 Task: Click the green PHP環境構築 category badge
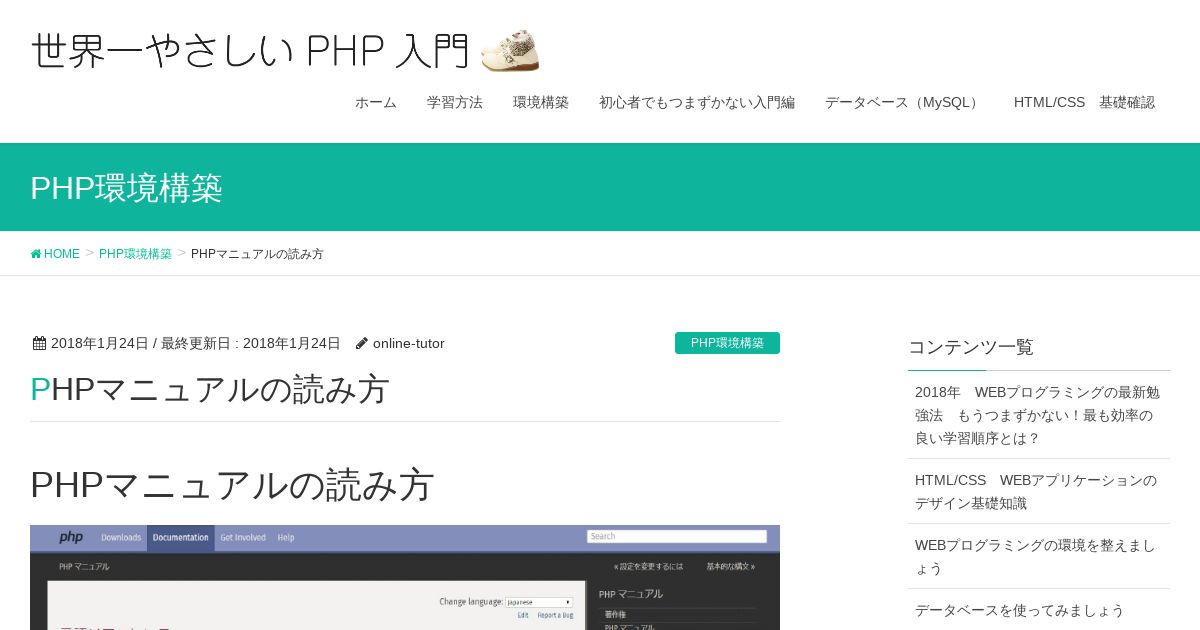pyautogui.click(x=727, y=343)
